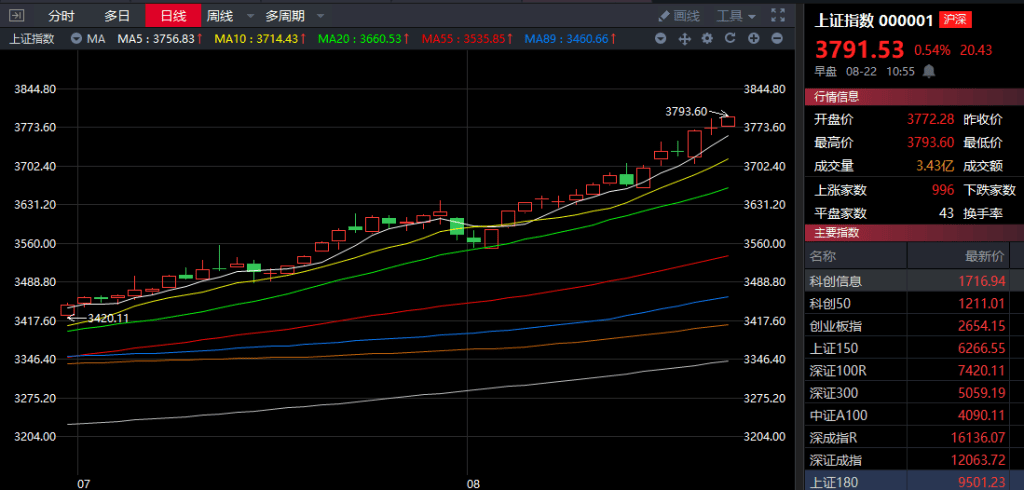Click the move crosshair arrows icon

[x=684, y=39]
